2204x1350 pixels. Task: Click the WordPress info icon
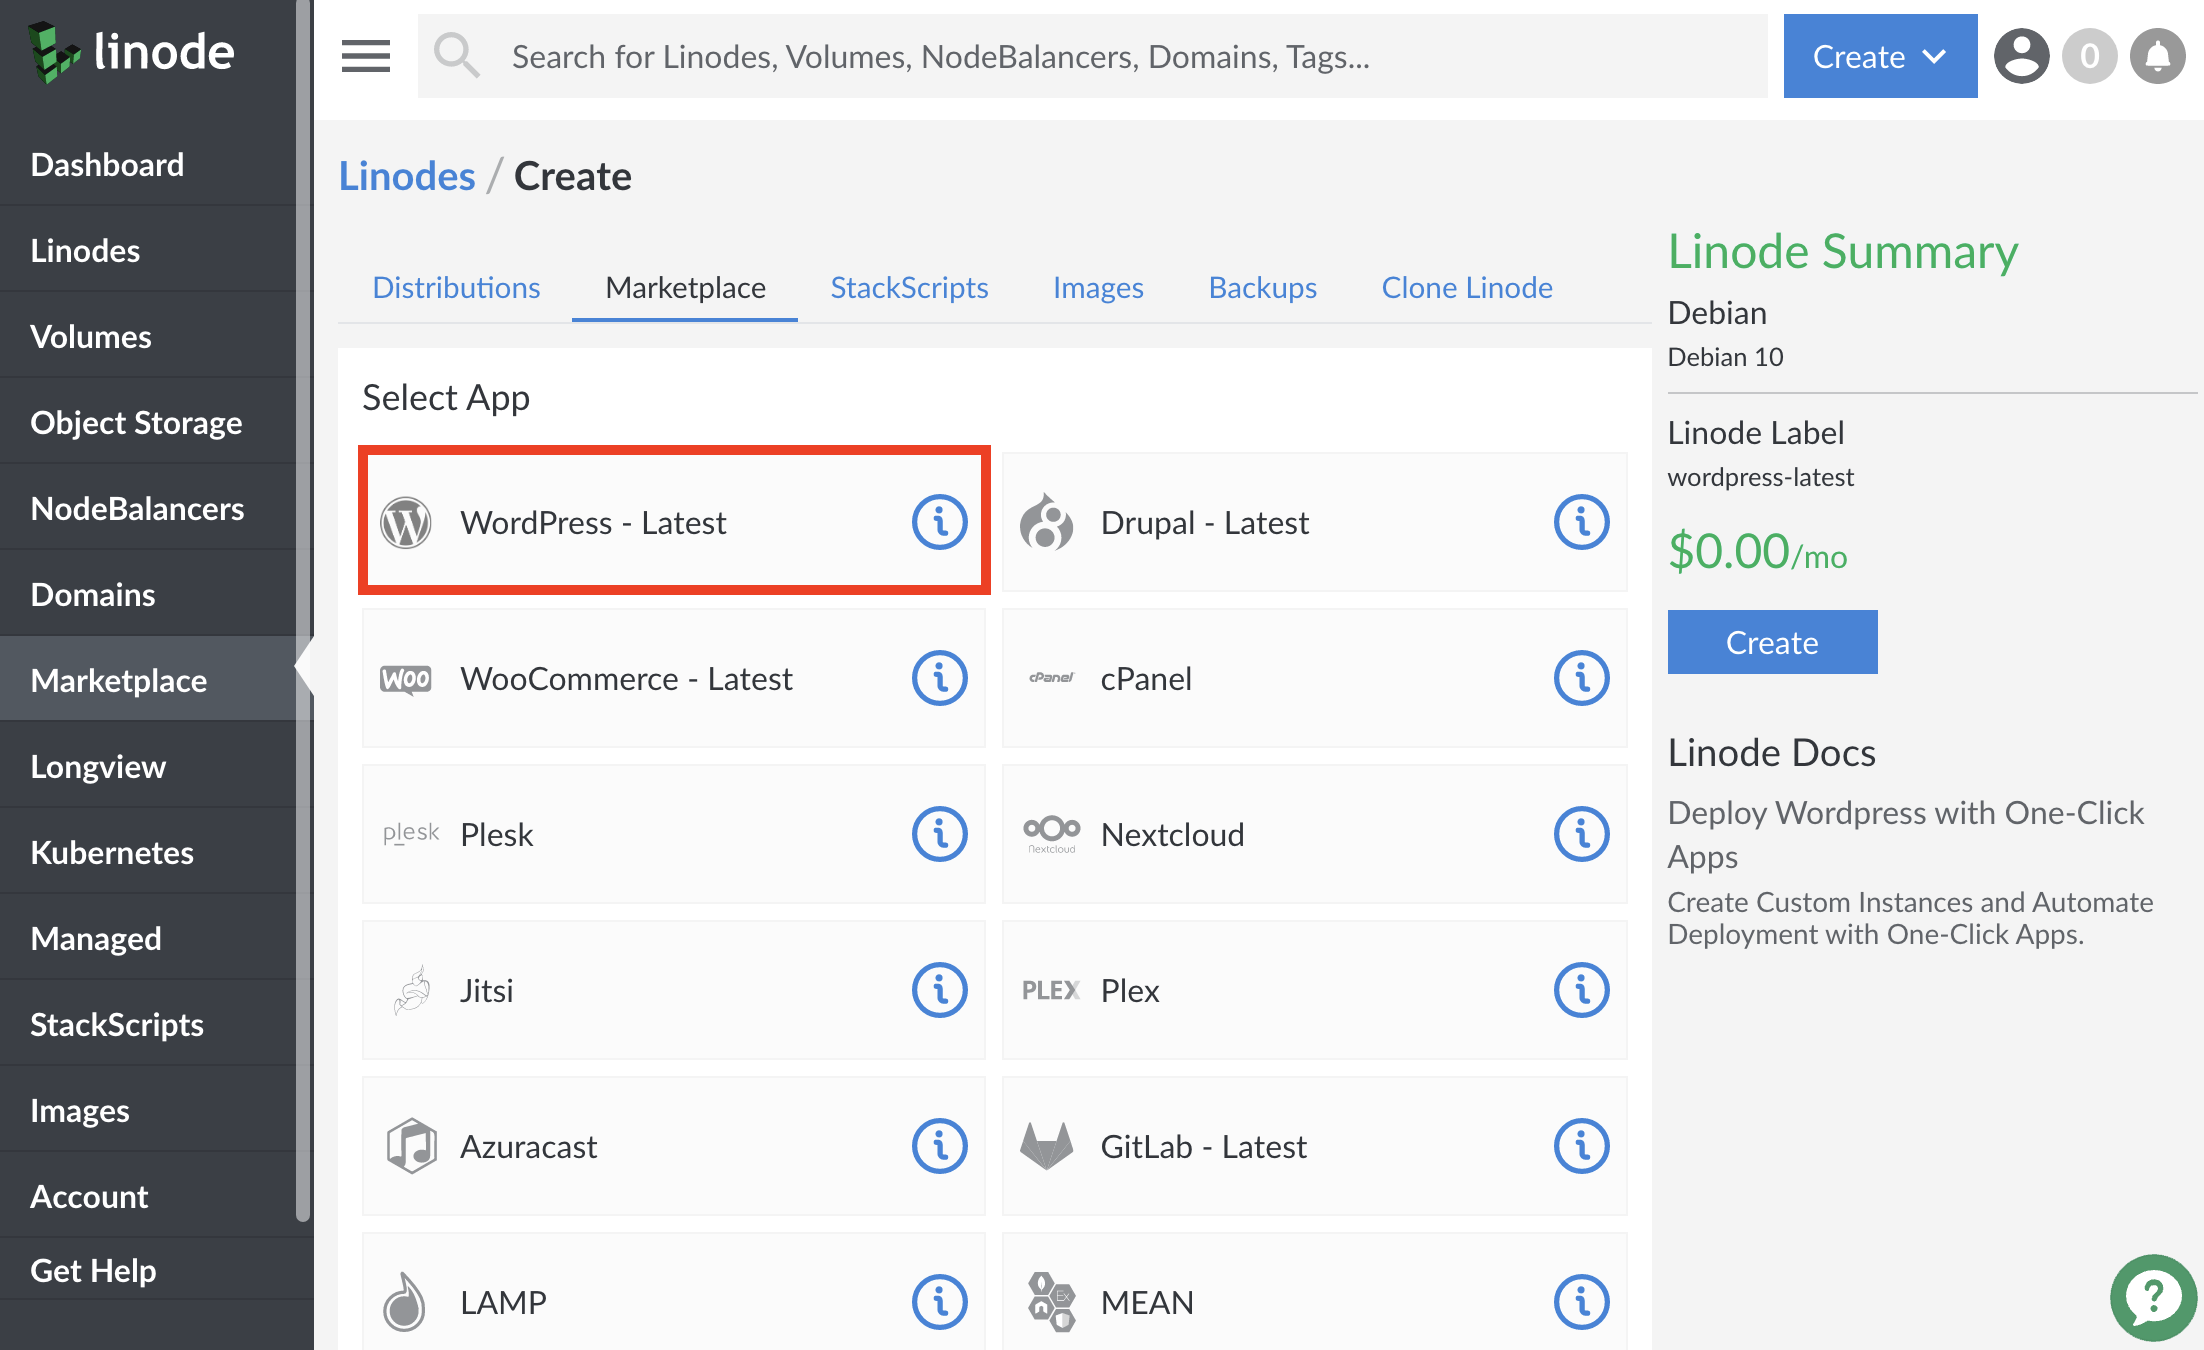938,521
